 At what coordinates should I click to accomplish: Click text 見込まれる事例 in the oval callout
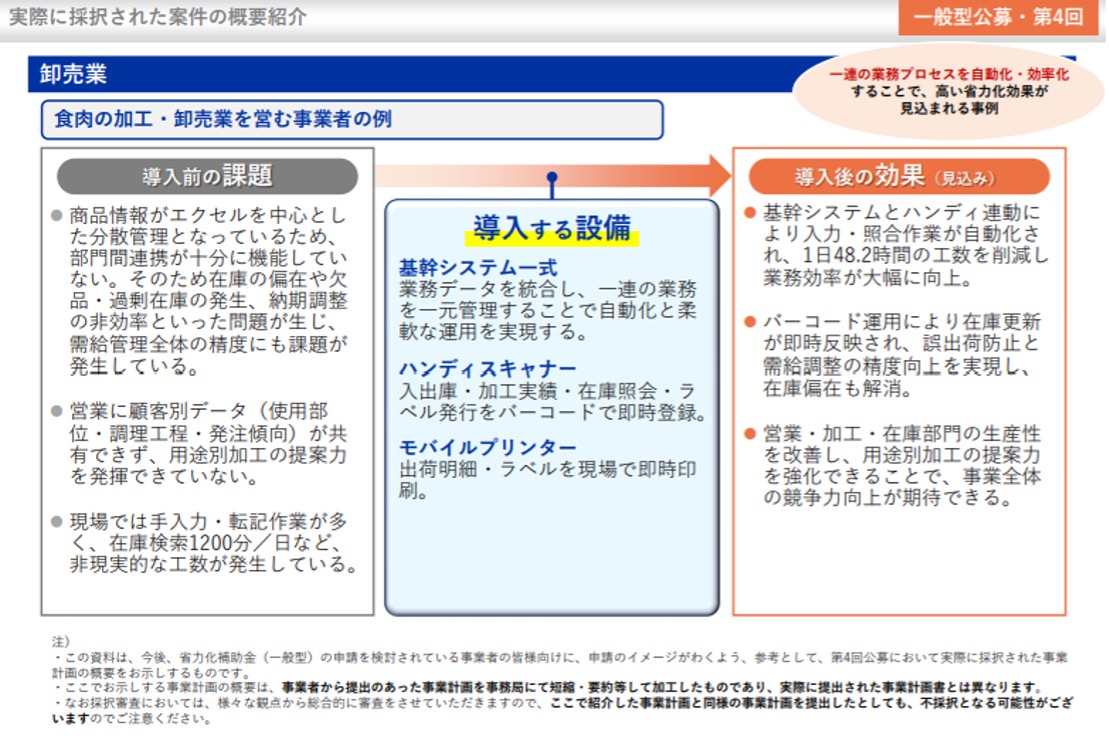[948, 108]
